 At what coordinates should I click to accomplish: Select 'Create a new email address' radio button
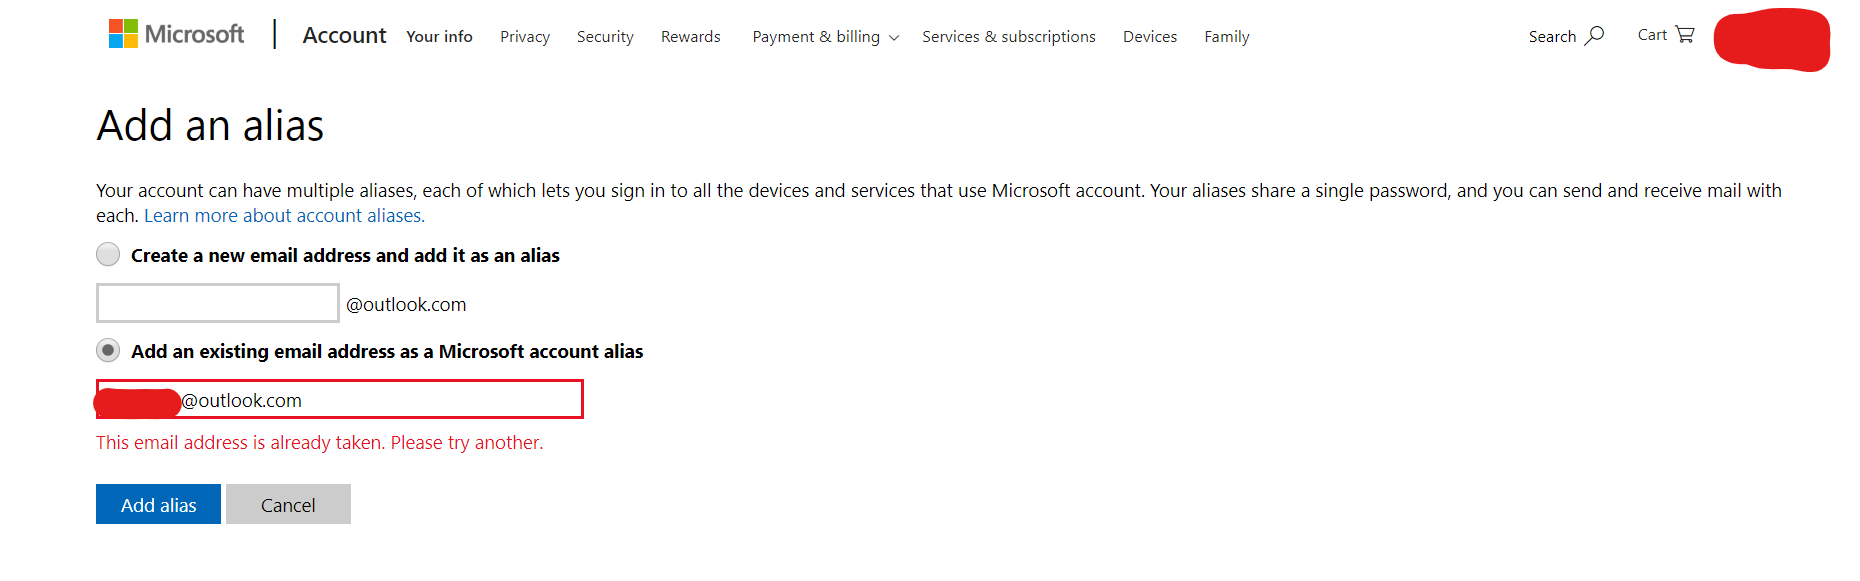(x=108, y=254)
